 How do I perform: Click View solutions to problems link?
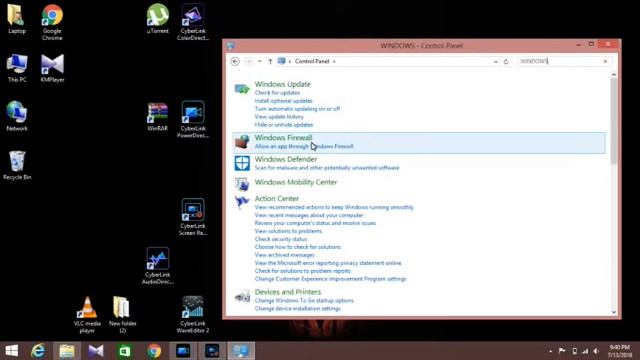click(x=288, y=231)
